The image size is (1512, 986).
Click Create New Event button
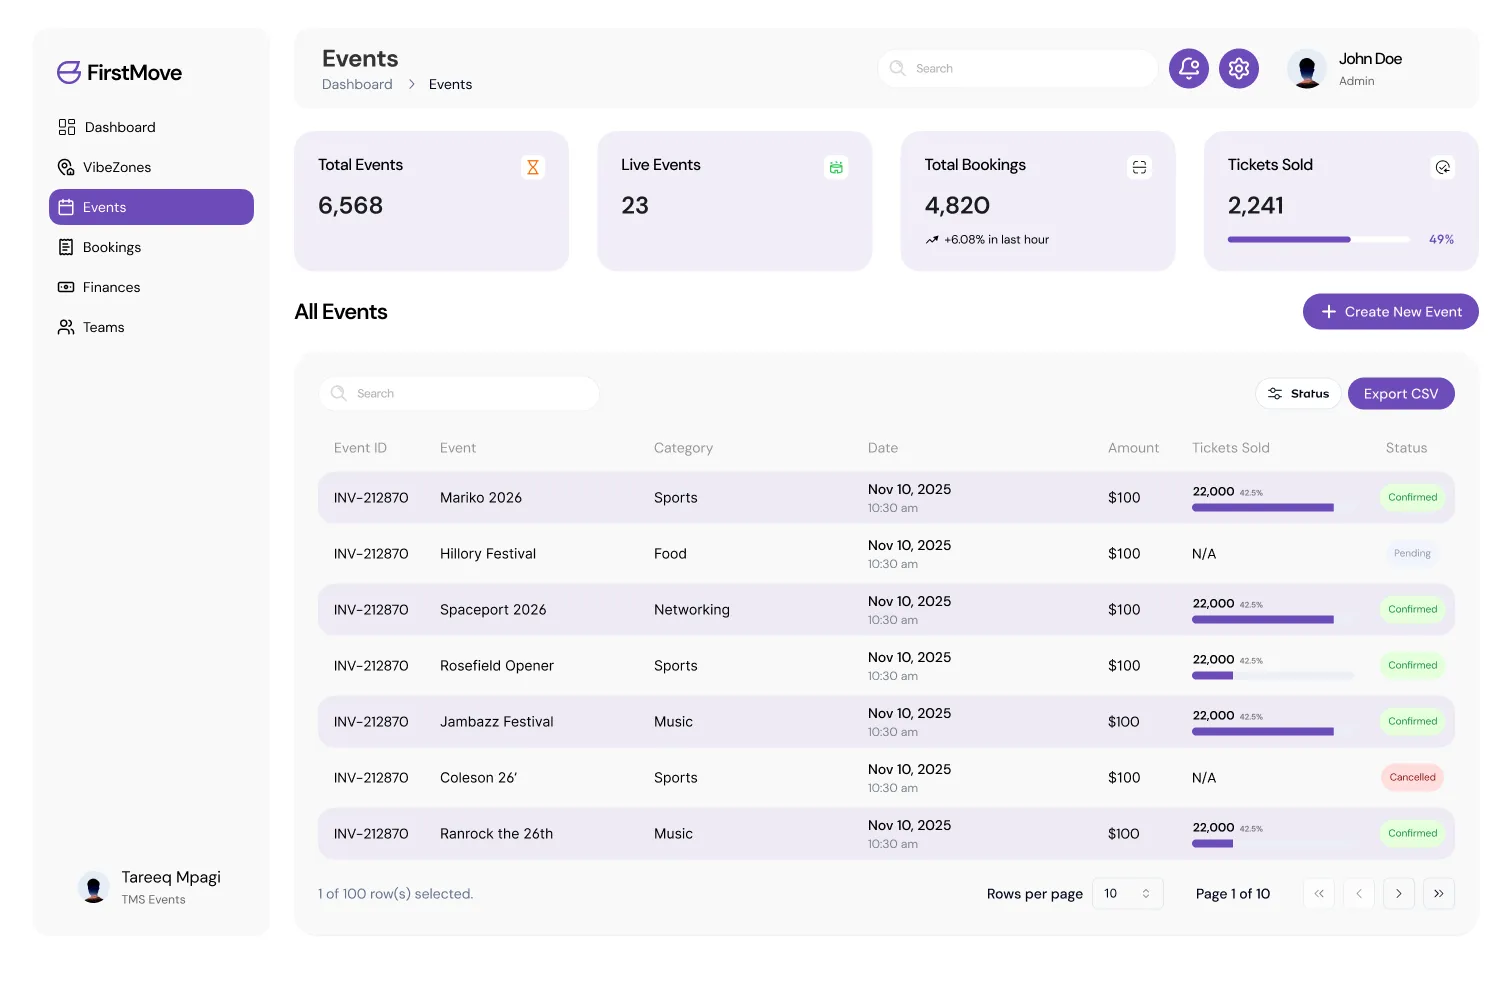point(1390,311)
